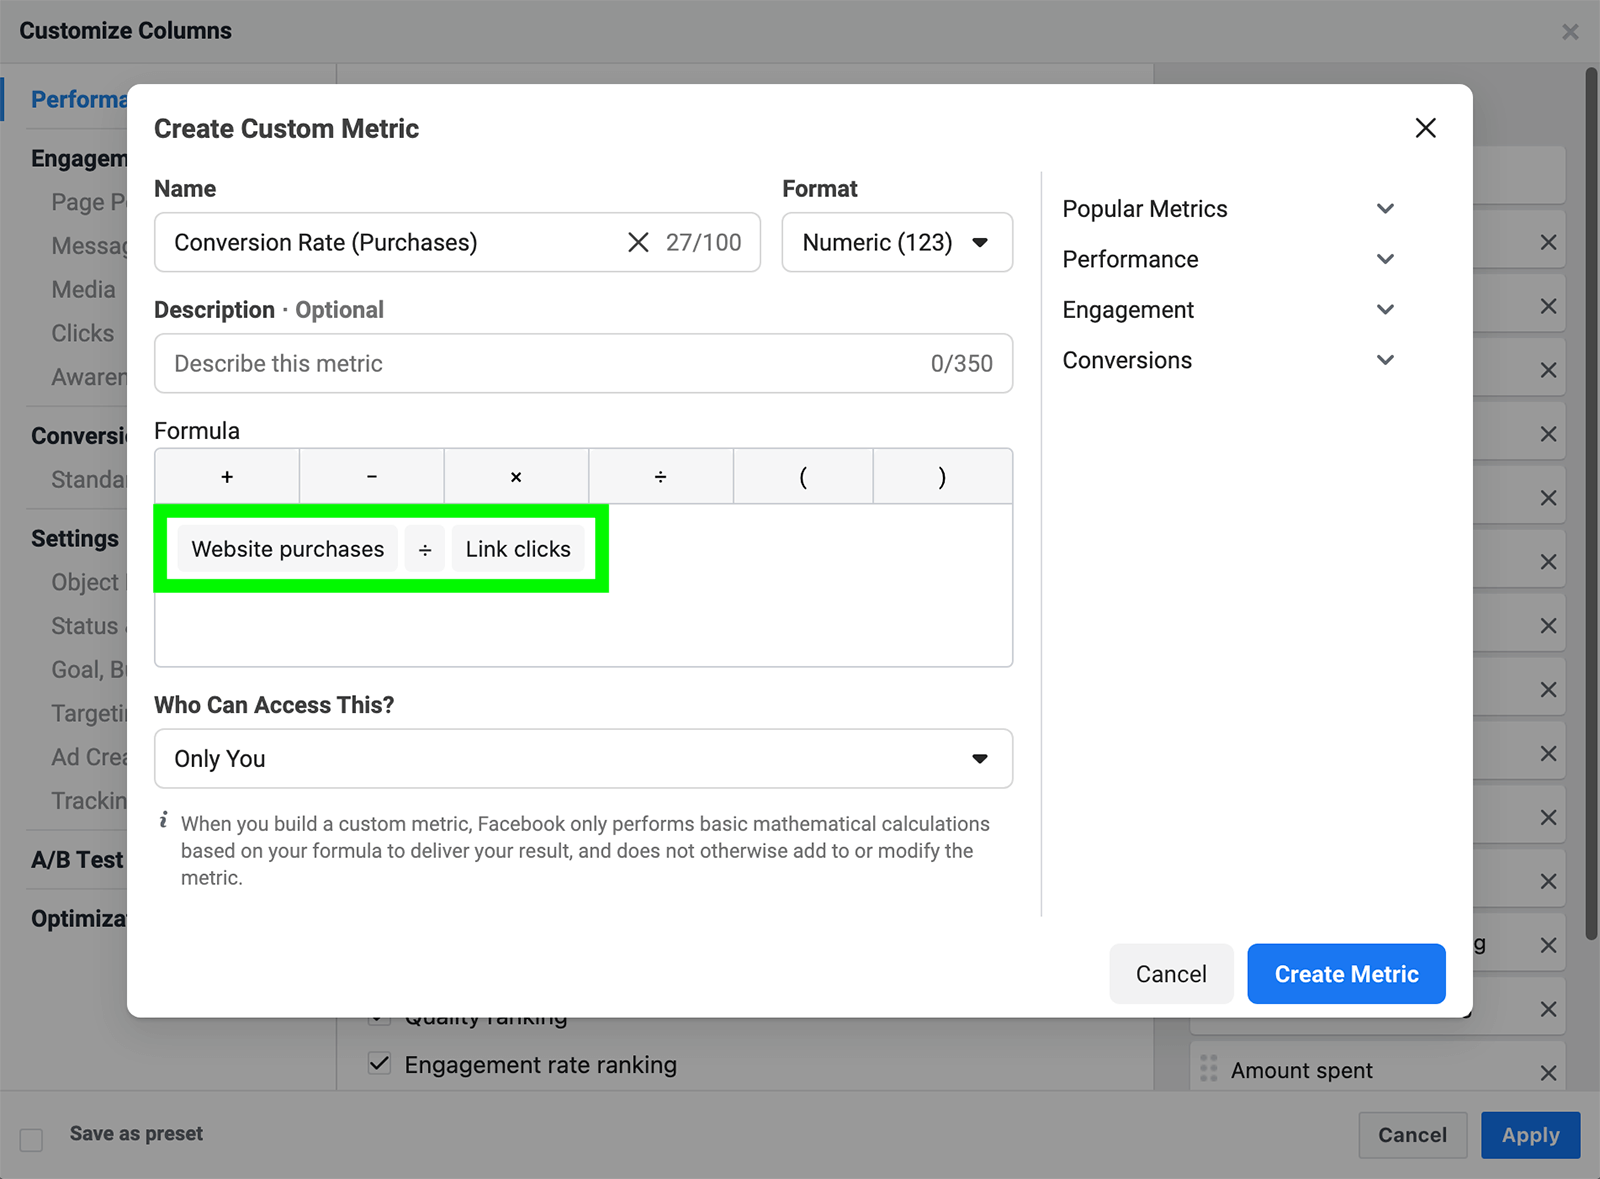
Task: Click Apply in Customize Columns window
Action: click(x=1530, y=1135)
